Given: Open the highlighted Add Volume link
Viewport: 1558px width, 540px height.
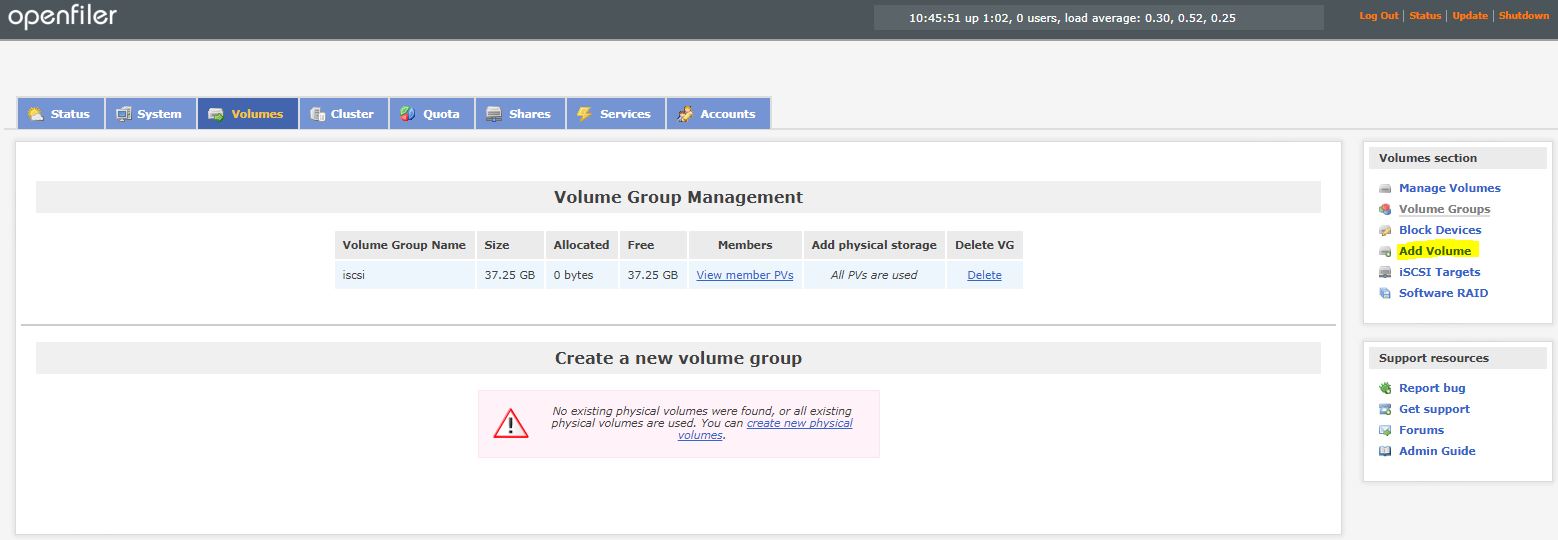Looking at the screenshot, I should (1434, 251).
